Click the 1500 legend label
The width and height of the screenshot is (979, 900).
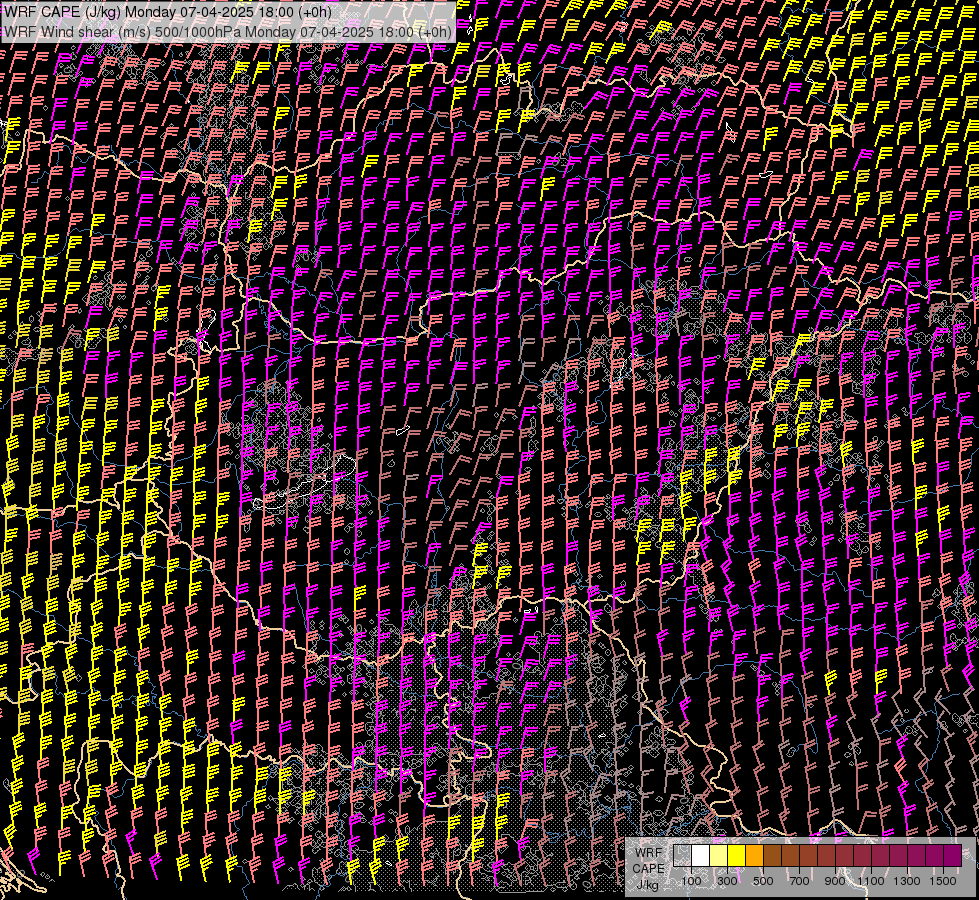[943, 881]
